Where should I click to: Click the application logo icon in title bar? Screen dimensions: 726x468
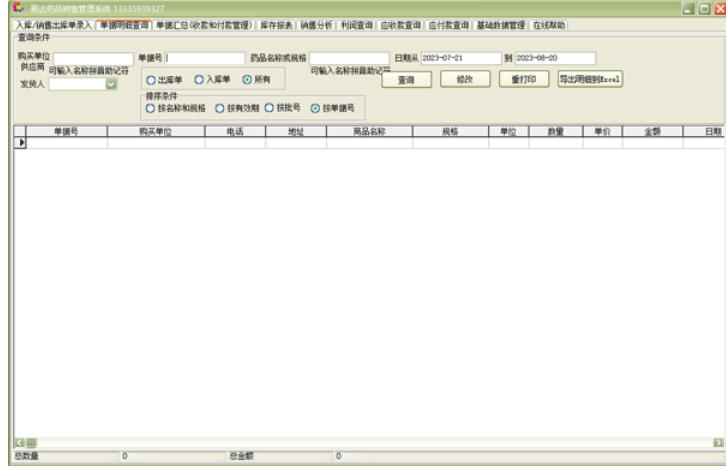[18, 7]
